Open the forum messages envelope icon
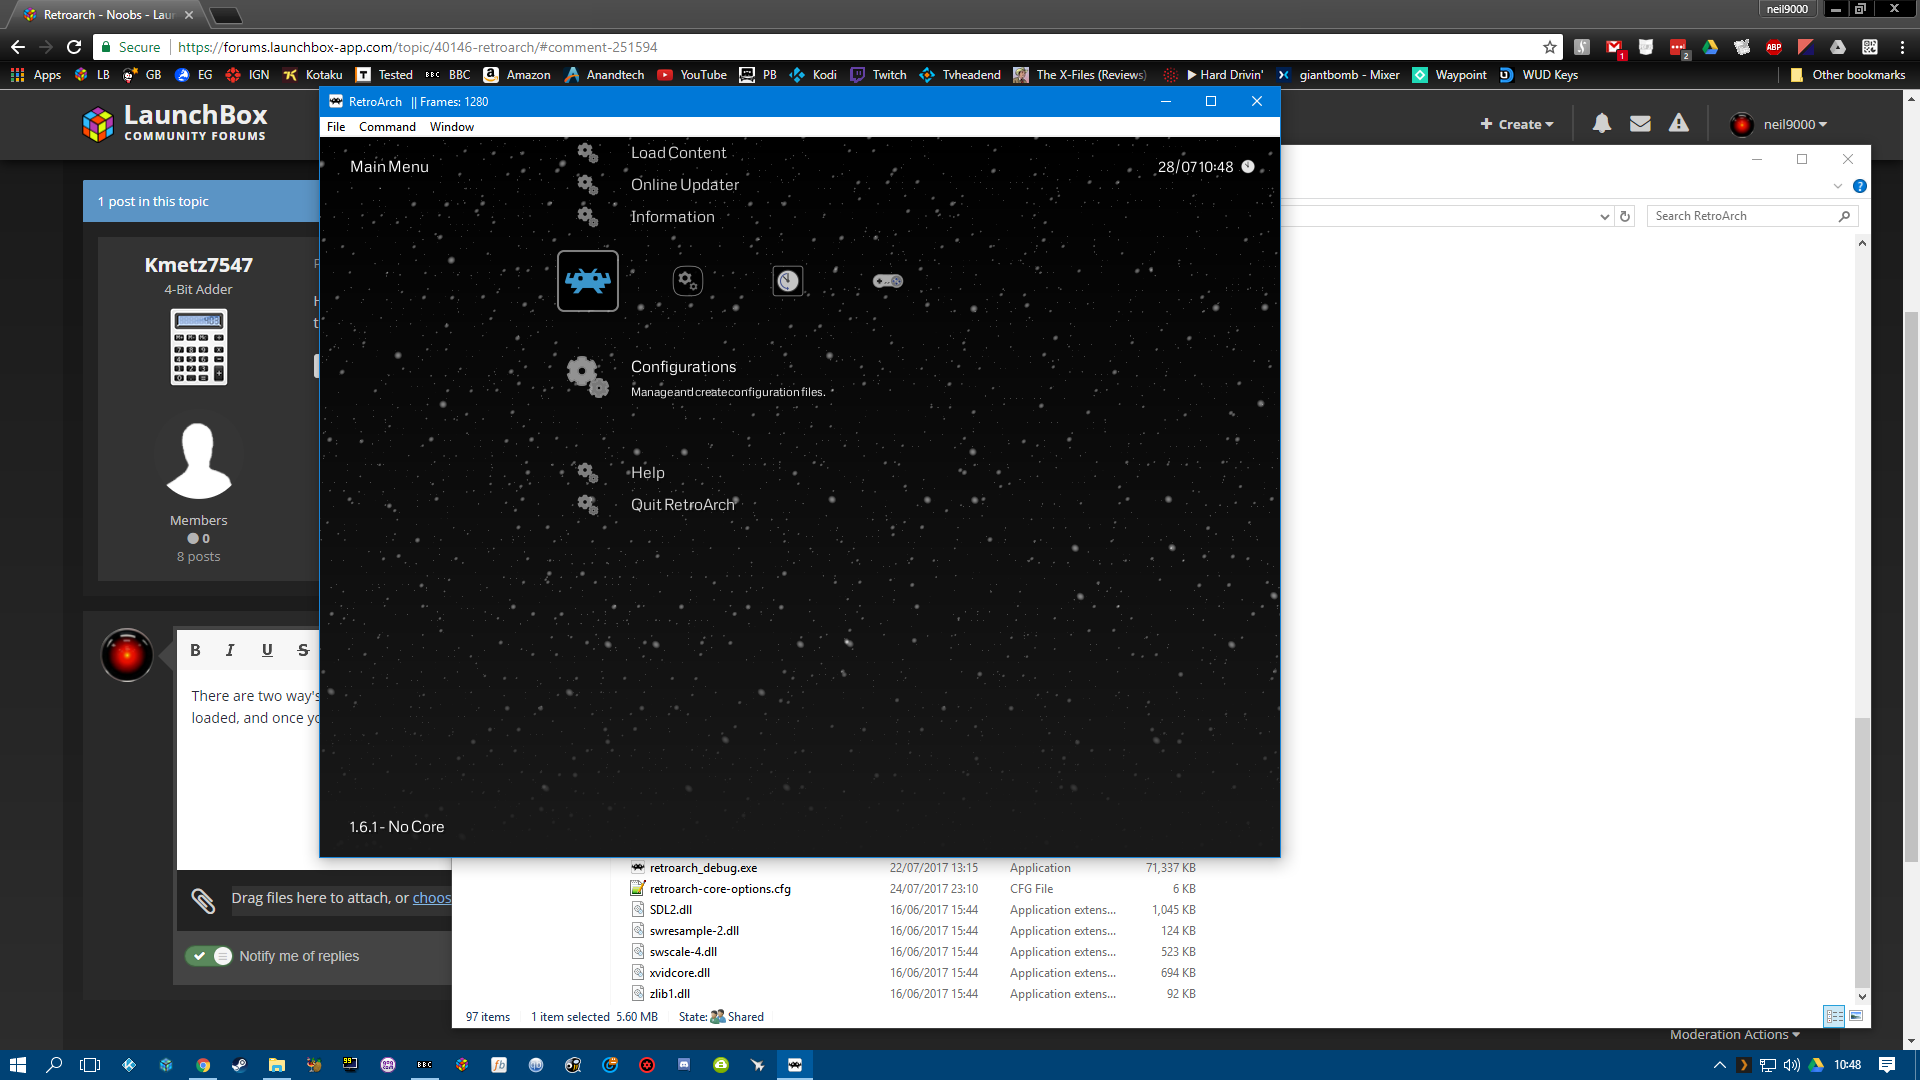Screen dimensions: 1920x1080 (1640, 124)
